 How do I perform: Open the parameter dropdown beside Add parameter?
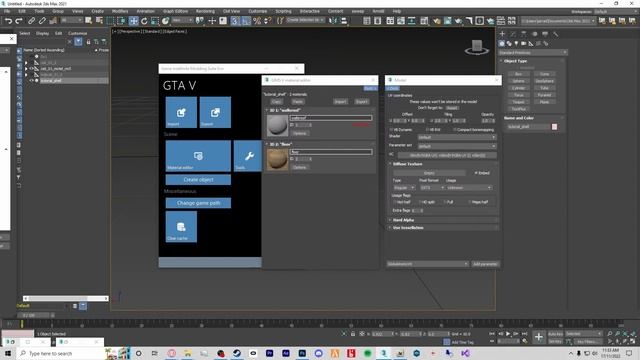[427, 264]
